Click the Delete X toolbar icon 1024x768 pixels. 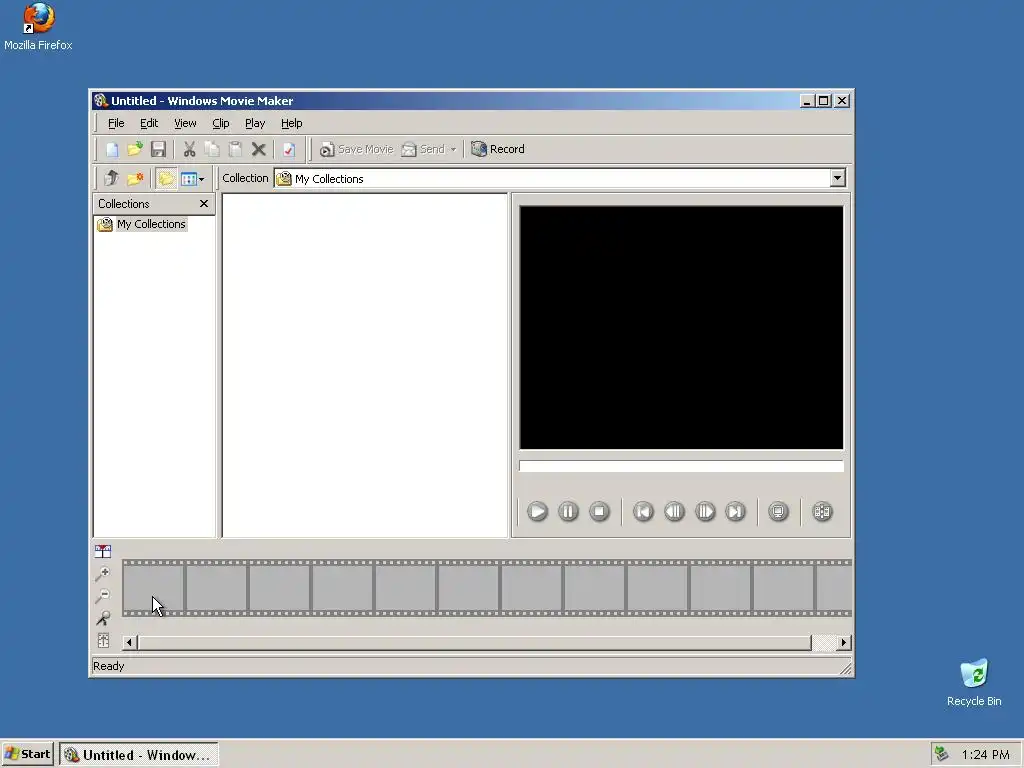click(259, 150)
